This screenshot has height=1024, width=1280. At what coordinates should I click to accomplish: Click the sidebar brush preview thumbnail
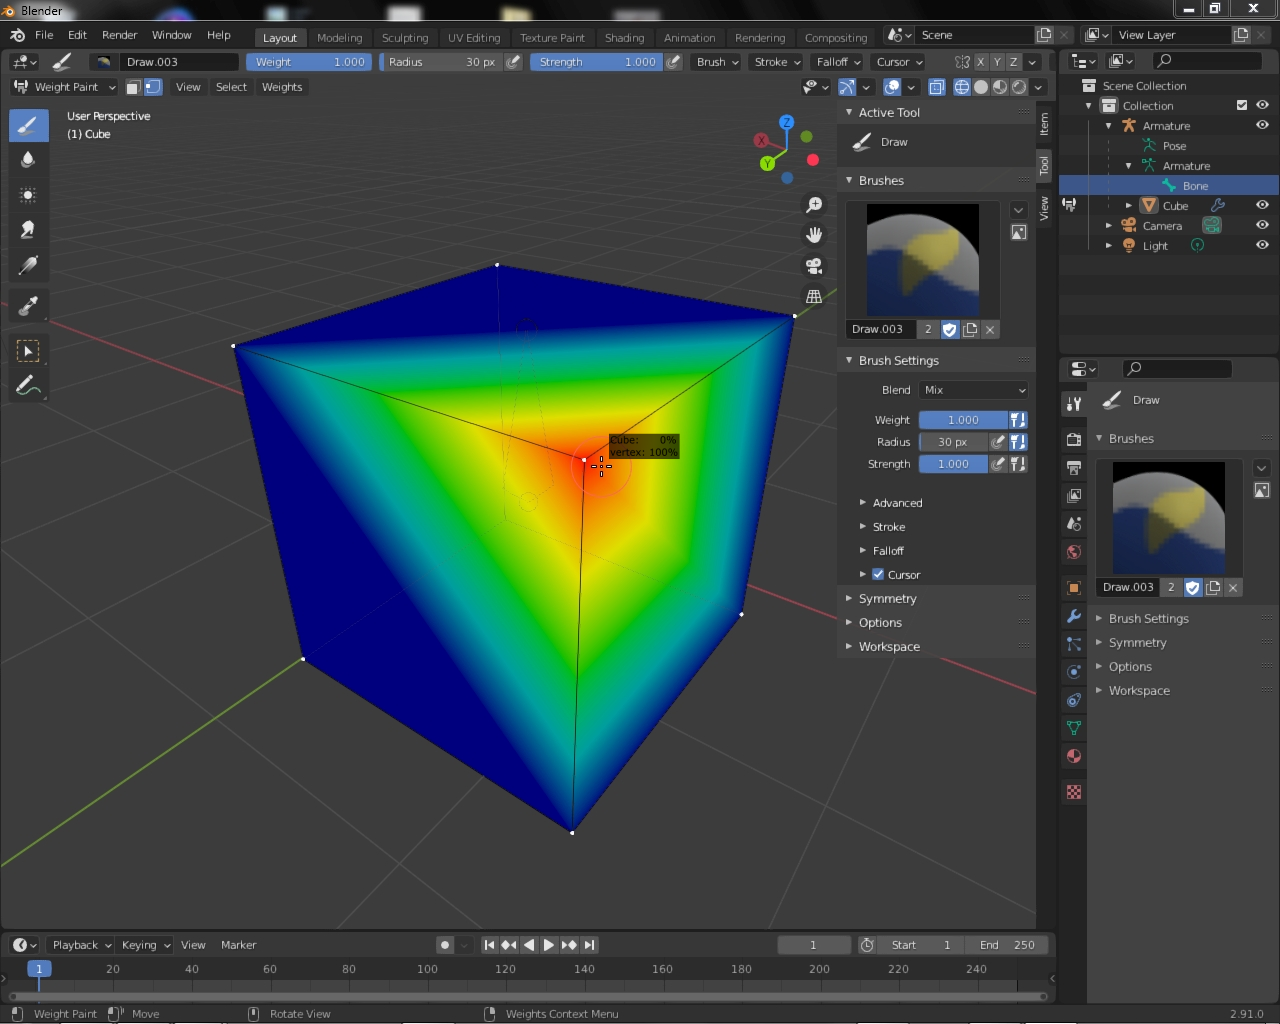click(922, 260)
